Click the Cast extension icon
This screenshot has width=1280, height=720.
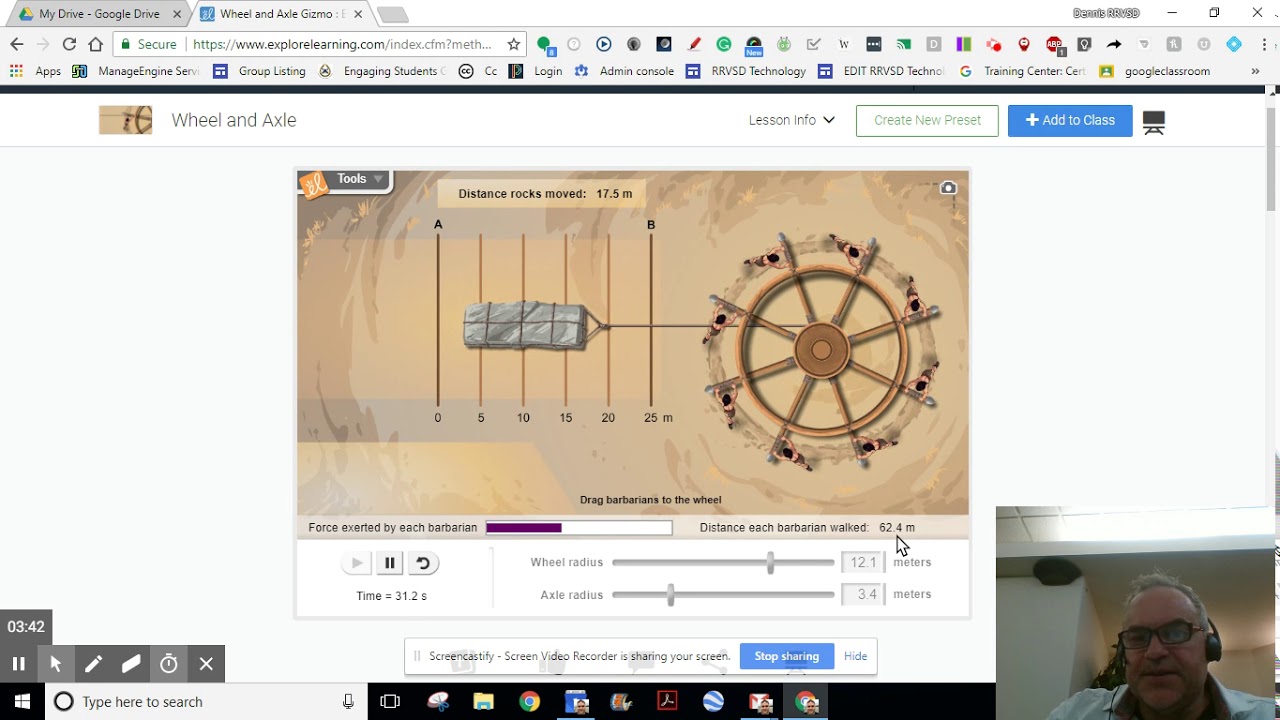(904, 44)
